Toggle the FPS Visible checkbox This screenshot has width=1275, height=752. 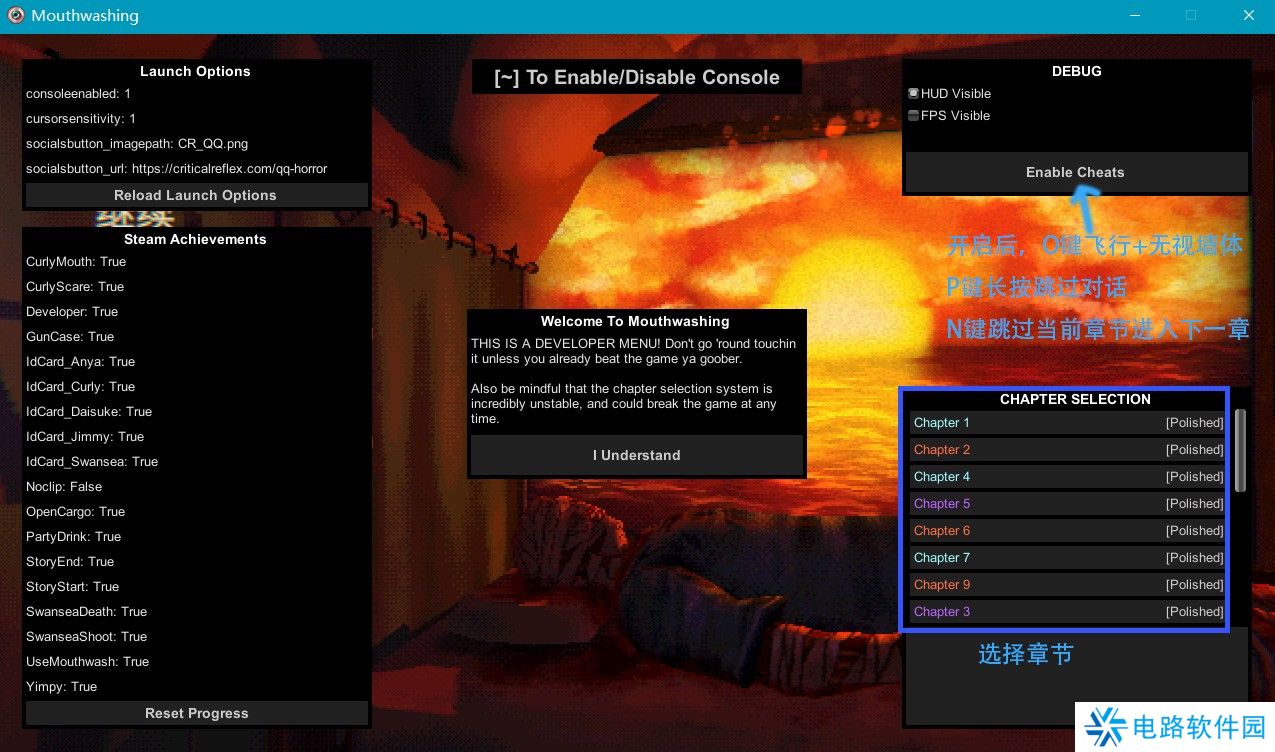pos(913,116)
